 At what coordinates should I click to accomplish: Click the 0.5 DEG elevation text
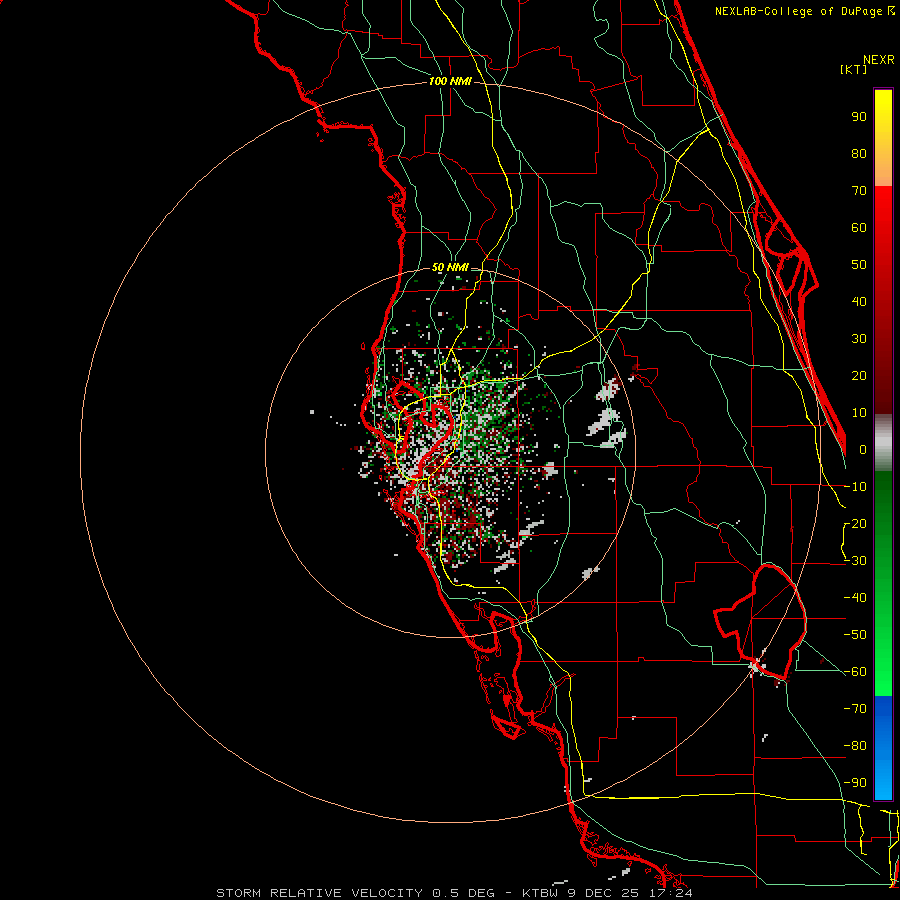(x=463, y=893)
